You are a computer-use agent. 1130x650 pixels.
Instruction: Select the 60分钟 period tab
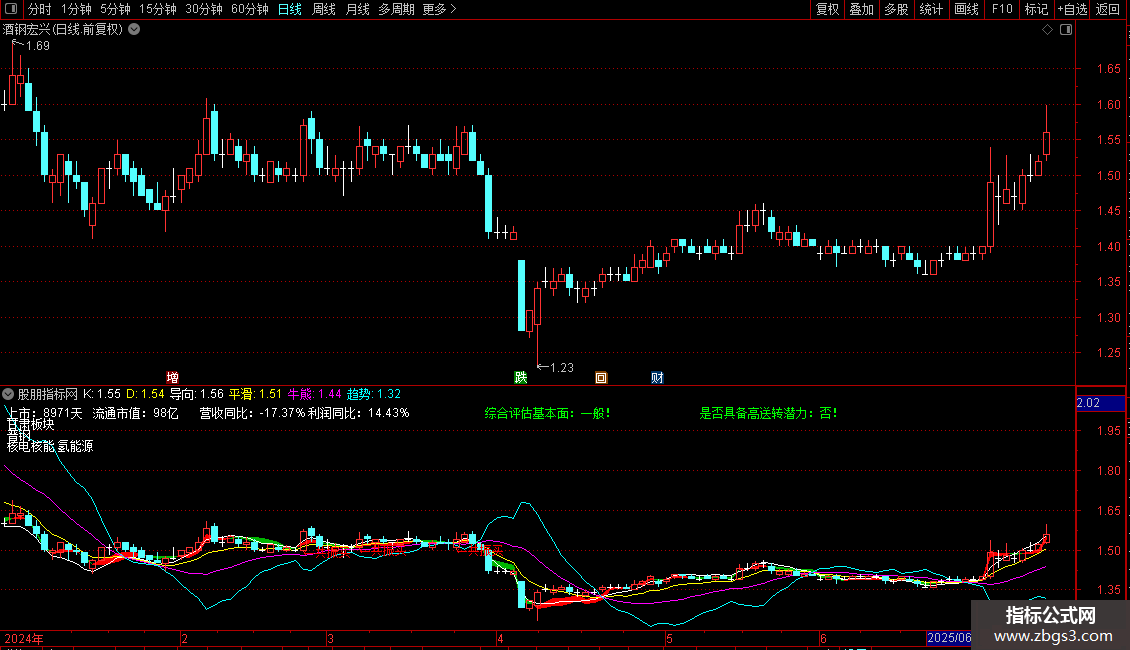pos(249,9)
